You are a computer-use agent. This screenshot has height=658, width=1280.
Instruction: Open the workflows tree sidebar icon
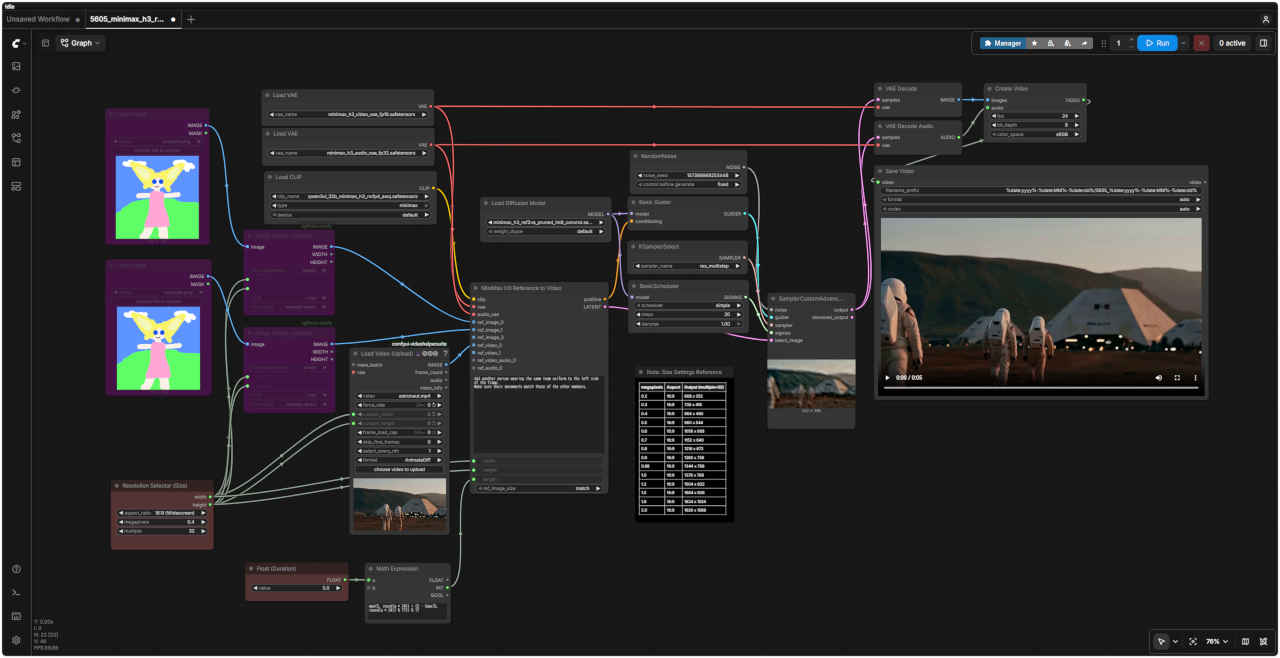point(16,138)
